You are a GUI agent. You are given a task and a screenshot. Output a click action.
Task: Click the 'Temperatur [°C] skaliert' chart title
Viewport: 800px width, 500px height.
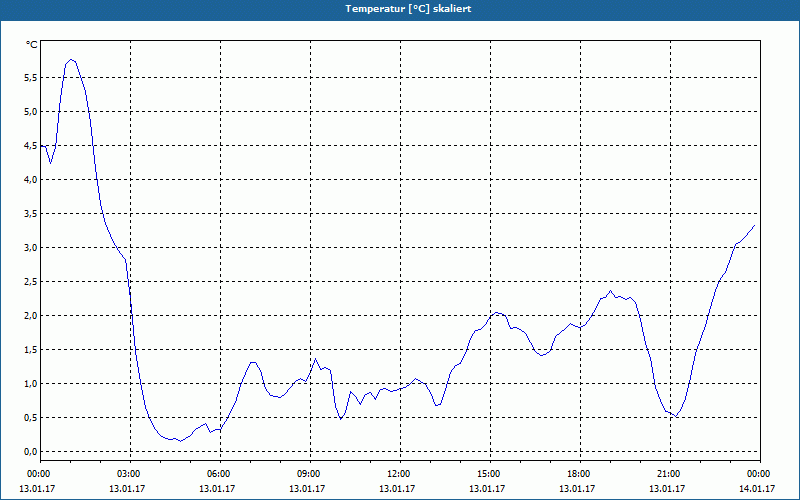(x=408, y=9)
